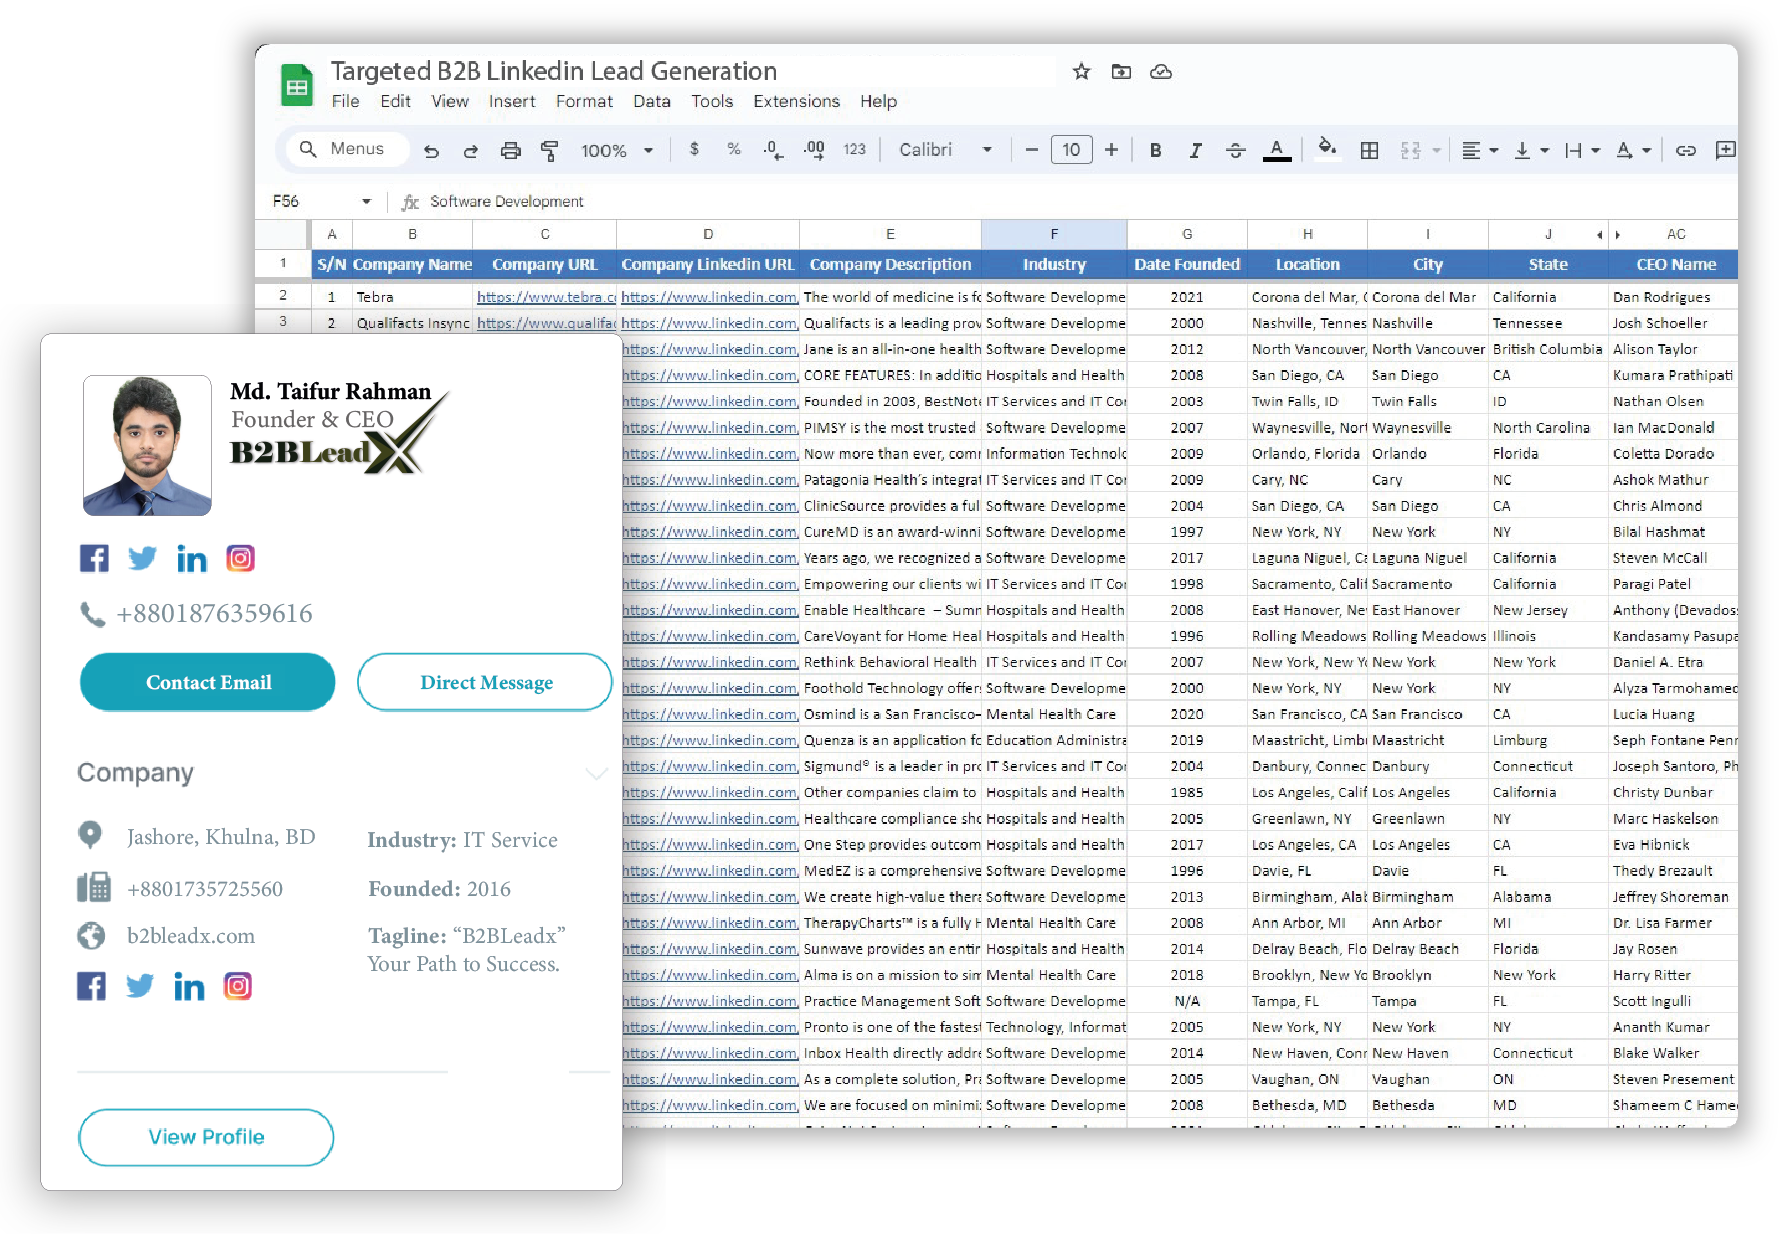Increase decimal places
Image resolution: width=1783 pixels, height=1234 pixels.
(x=814, y=150)
